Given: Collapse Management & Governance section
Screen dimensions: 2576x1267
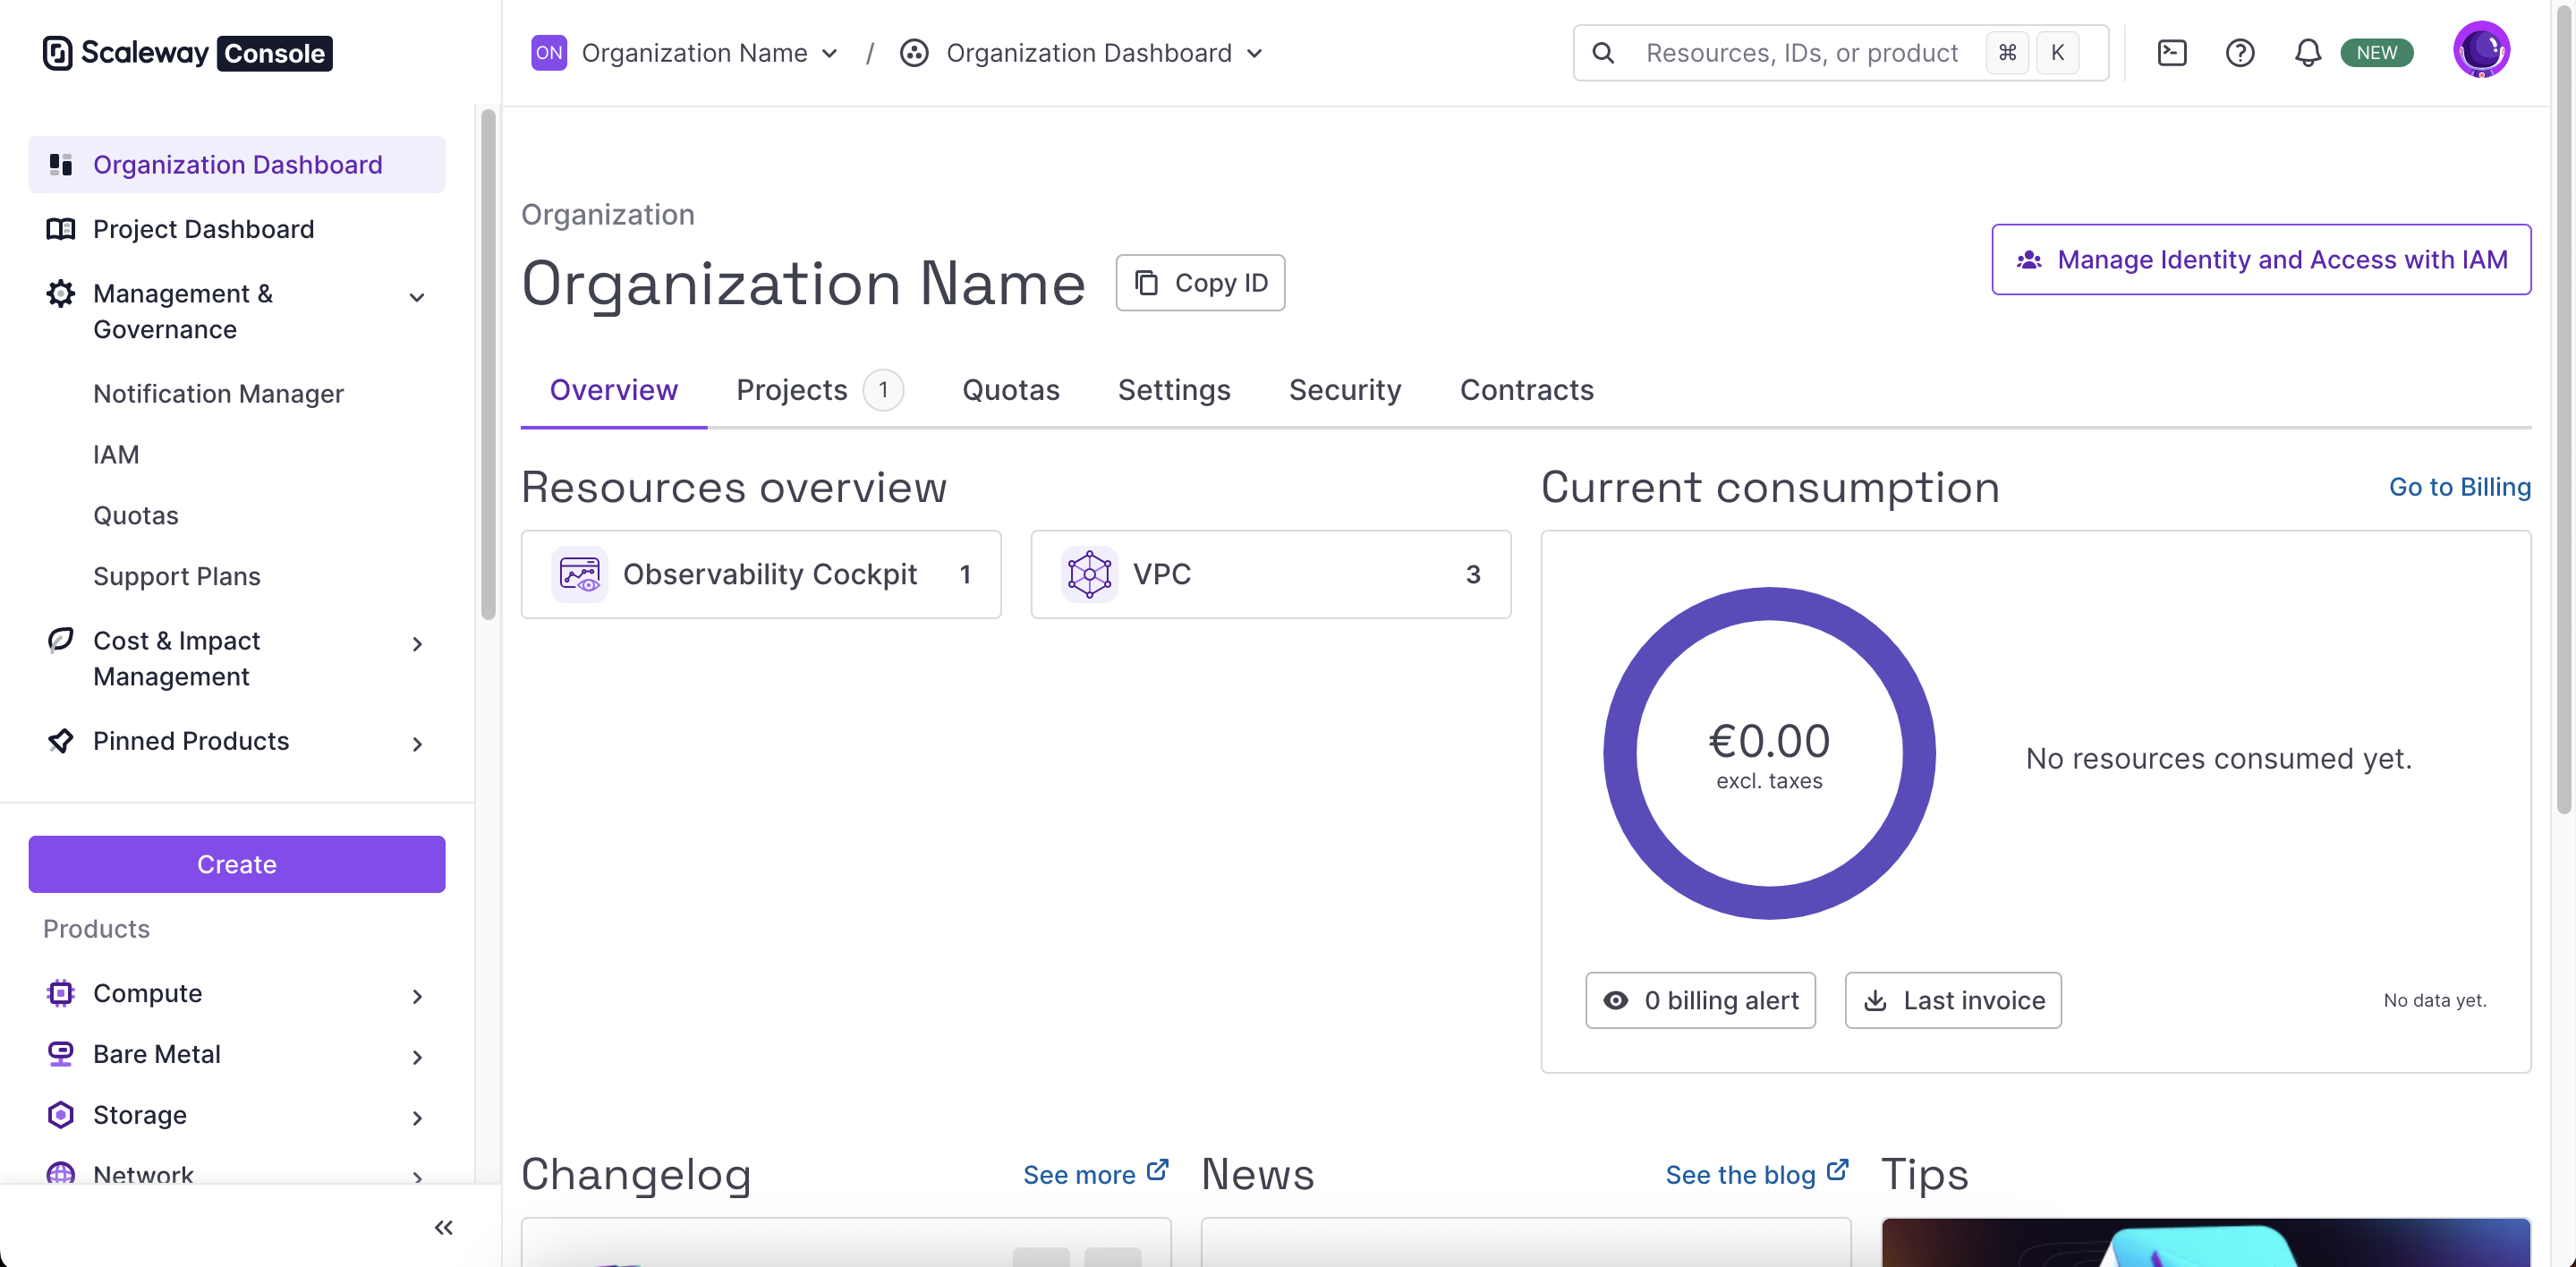Looking at the screenshot, I should pos(417,297).
